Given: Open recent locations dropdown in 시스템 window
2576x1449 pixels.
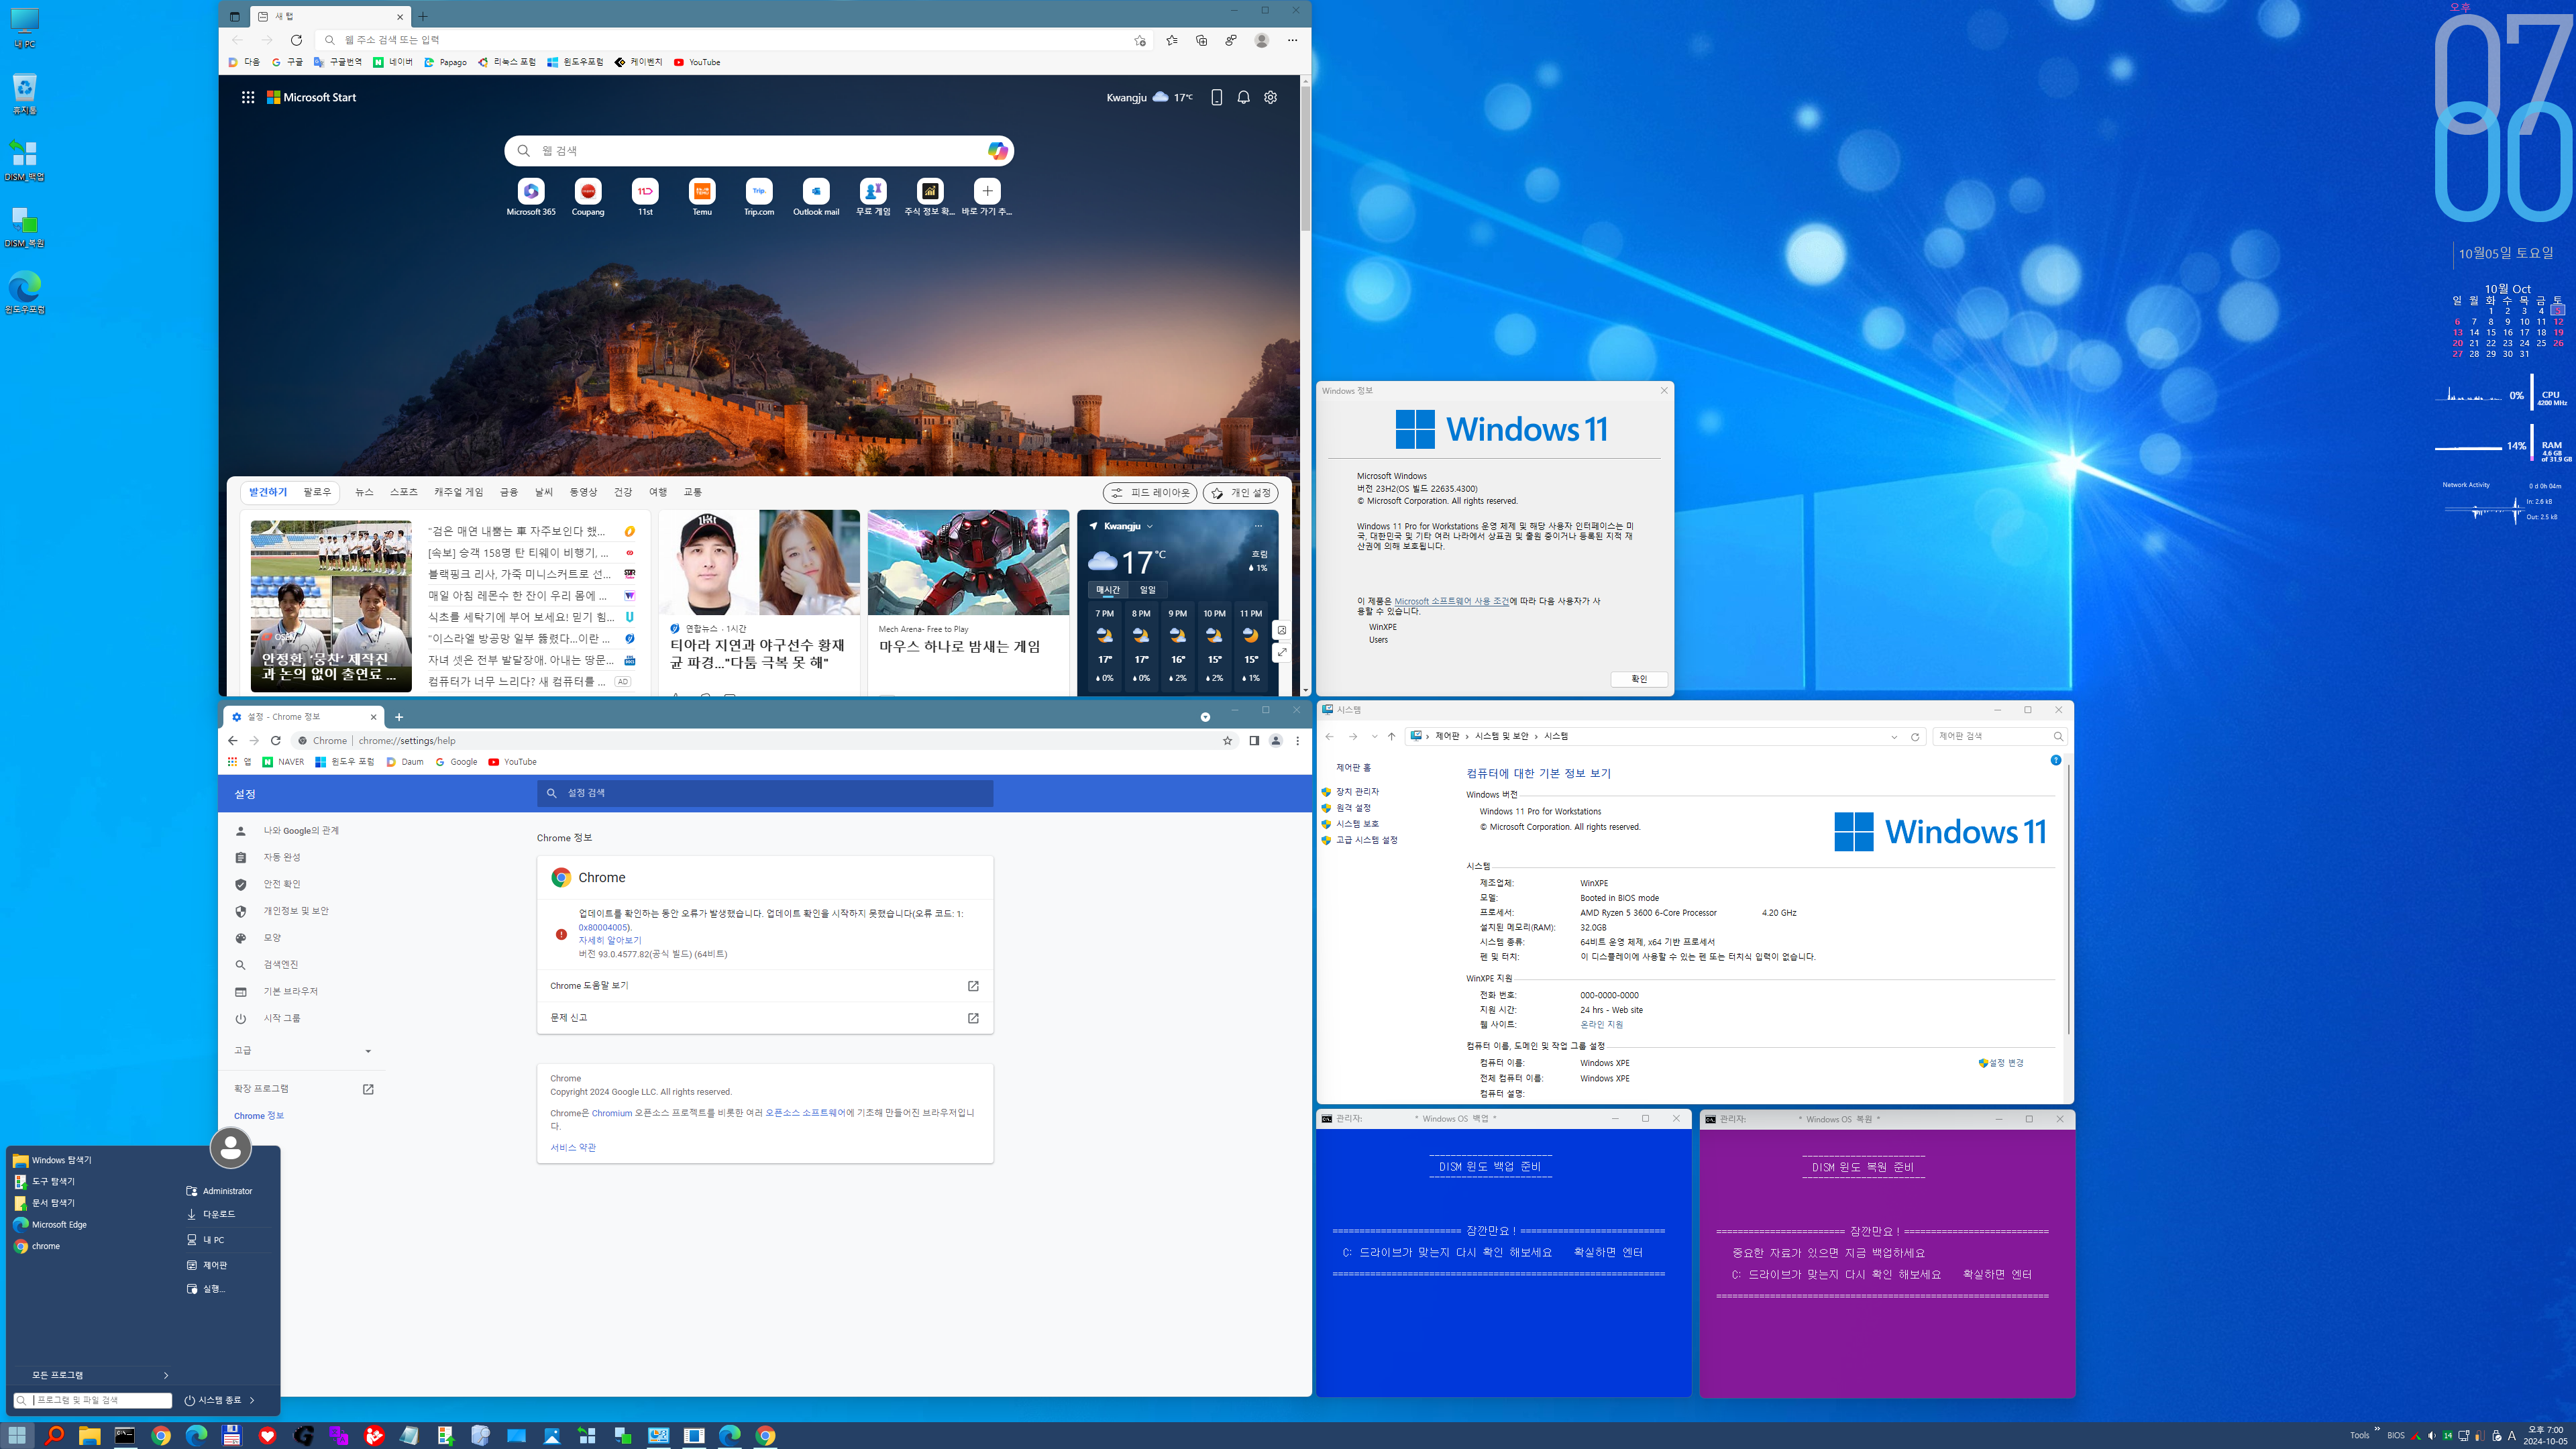Looking at the screenshot, I should [x=1374, y=736].
